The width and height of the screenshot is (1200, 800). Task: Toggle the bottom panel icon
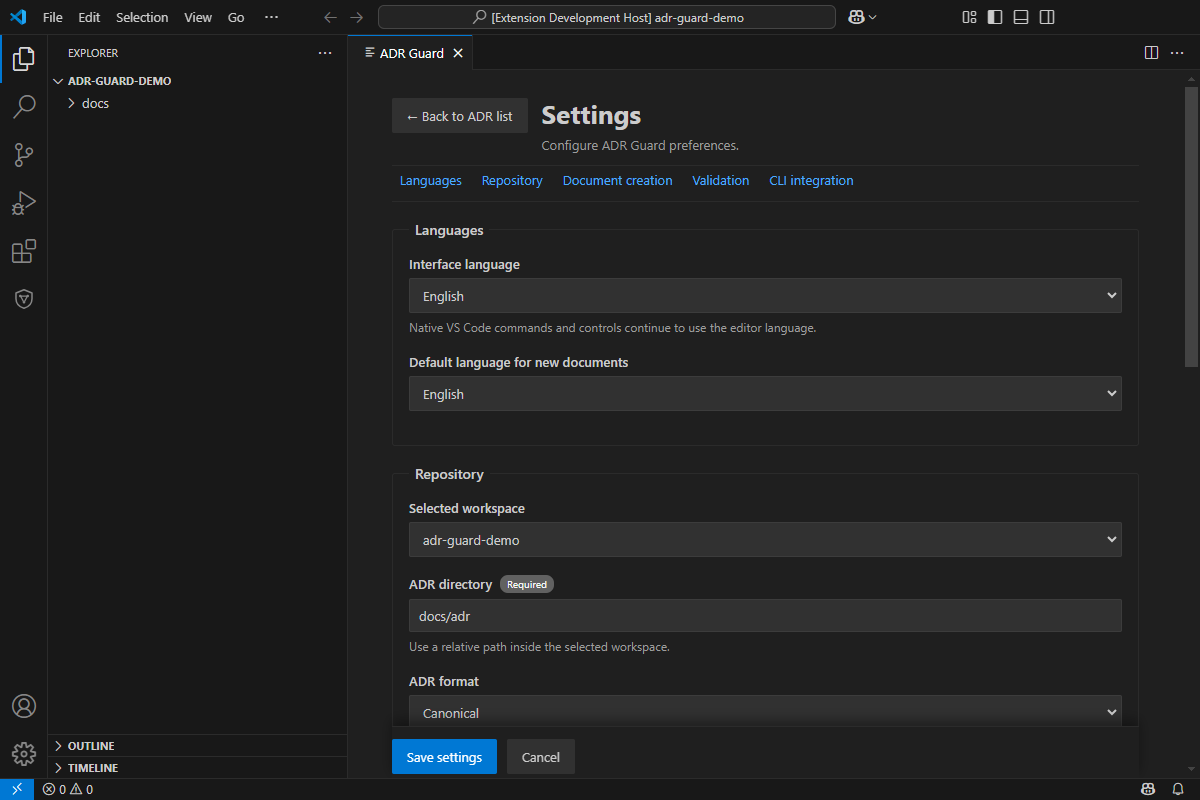coord(1021,17)
